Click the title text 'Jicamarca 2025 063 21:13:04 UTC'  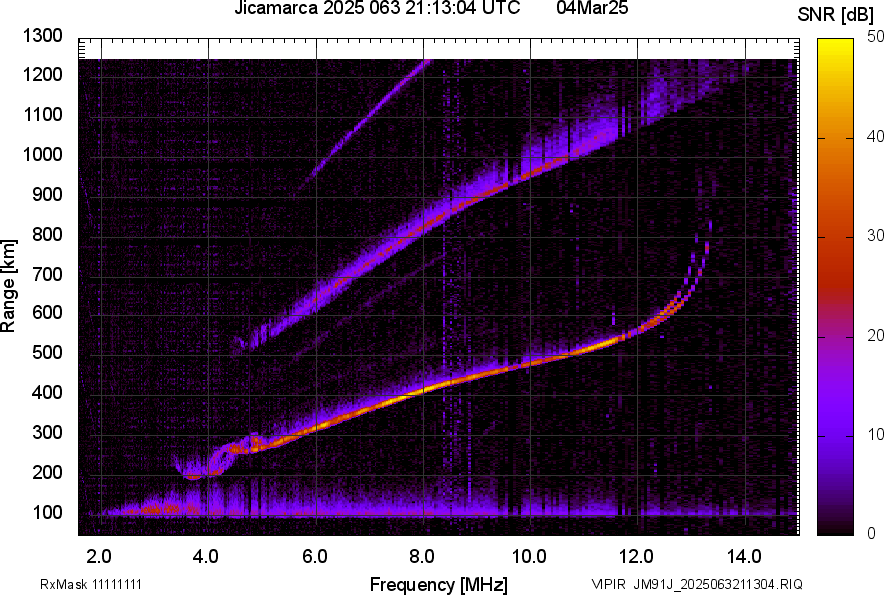coord(377,8)
